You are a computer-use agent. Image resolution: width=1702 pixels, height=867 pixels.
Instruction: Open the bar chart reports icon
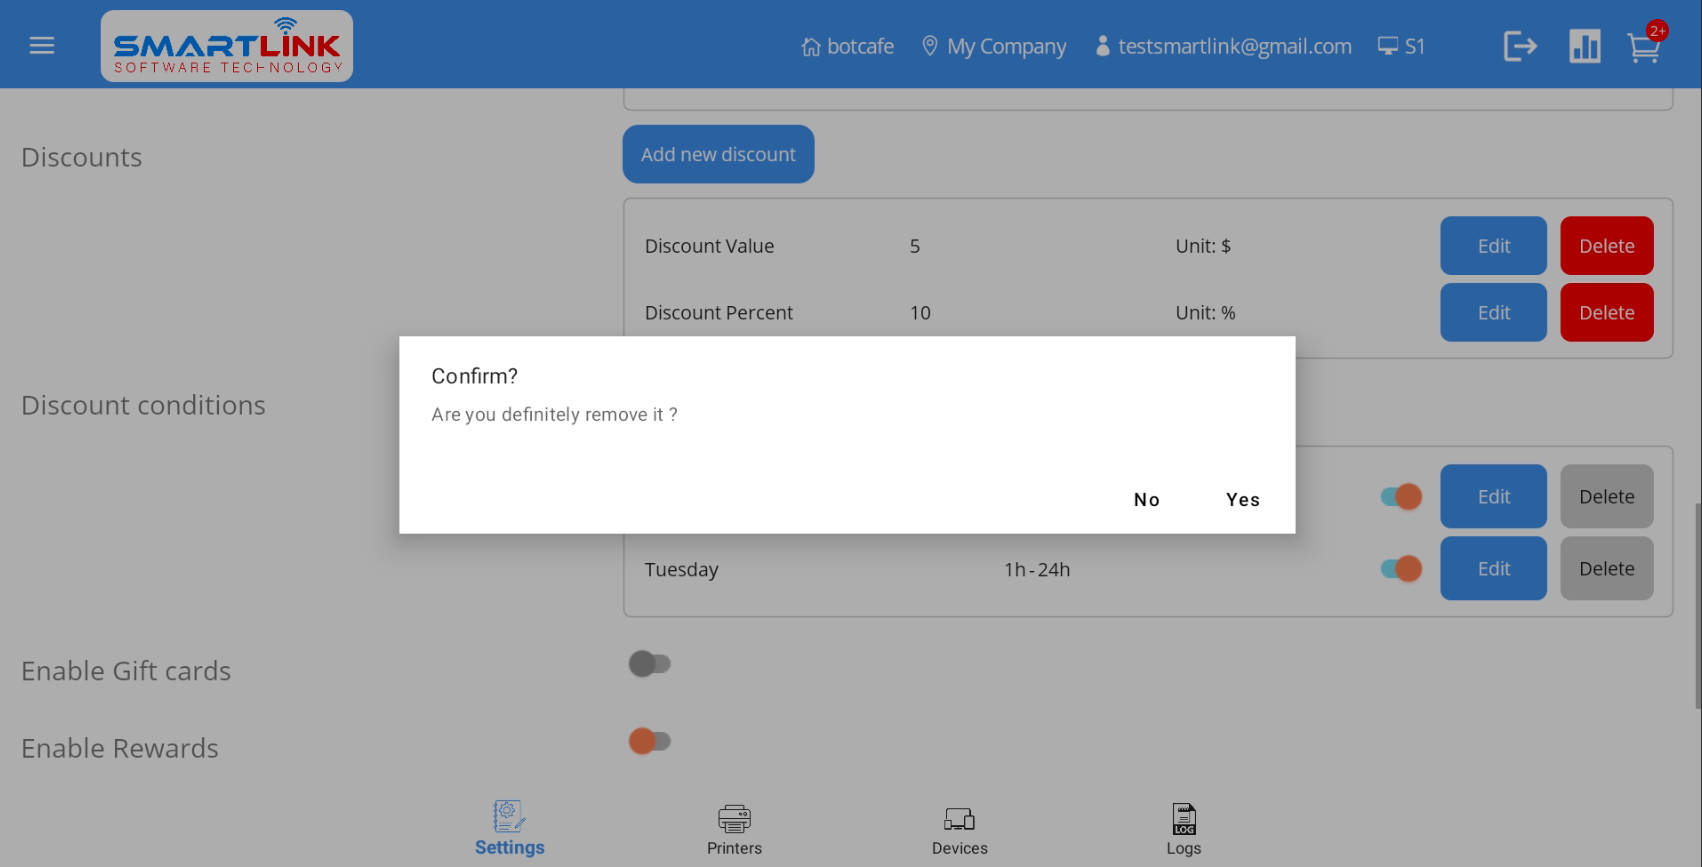pyautogui.click(x=1584, y=46)
